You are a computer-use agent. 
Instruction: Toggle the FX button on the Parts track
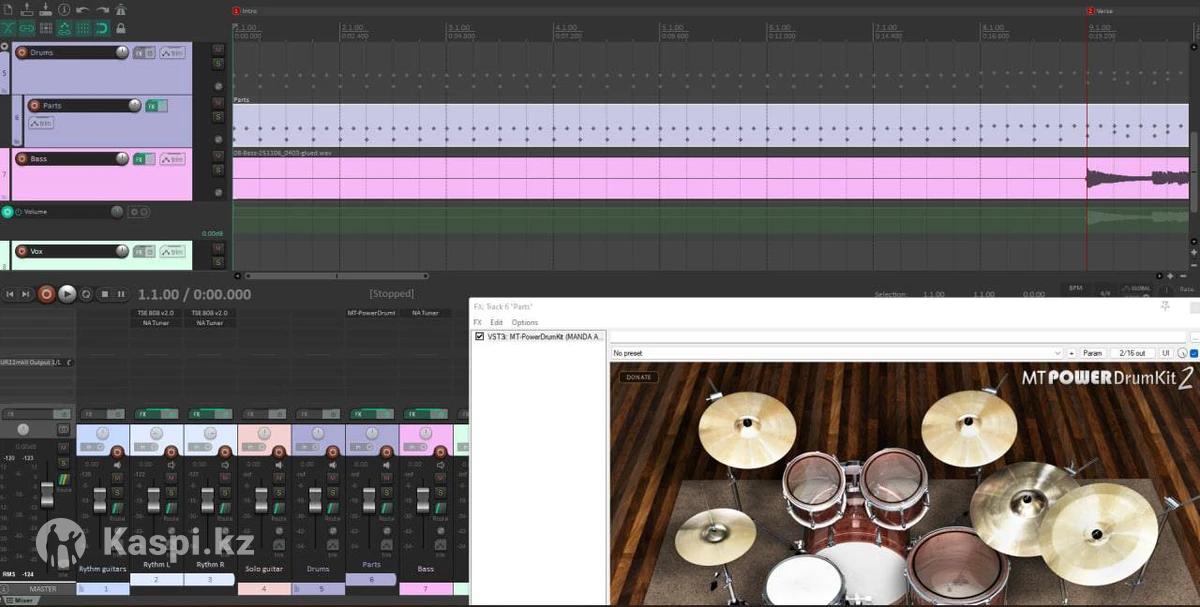coord(153,106)
